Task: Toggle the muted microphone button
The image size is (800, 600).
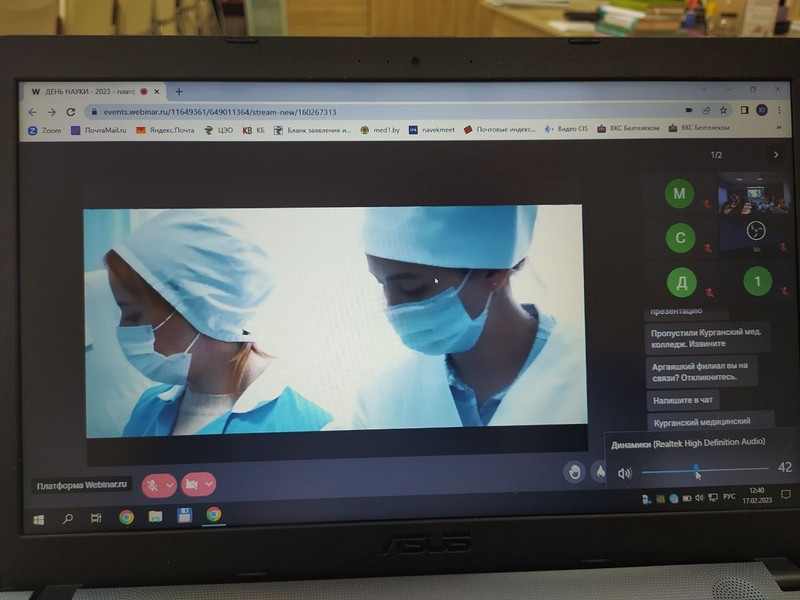Action: tap(153, 485)
